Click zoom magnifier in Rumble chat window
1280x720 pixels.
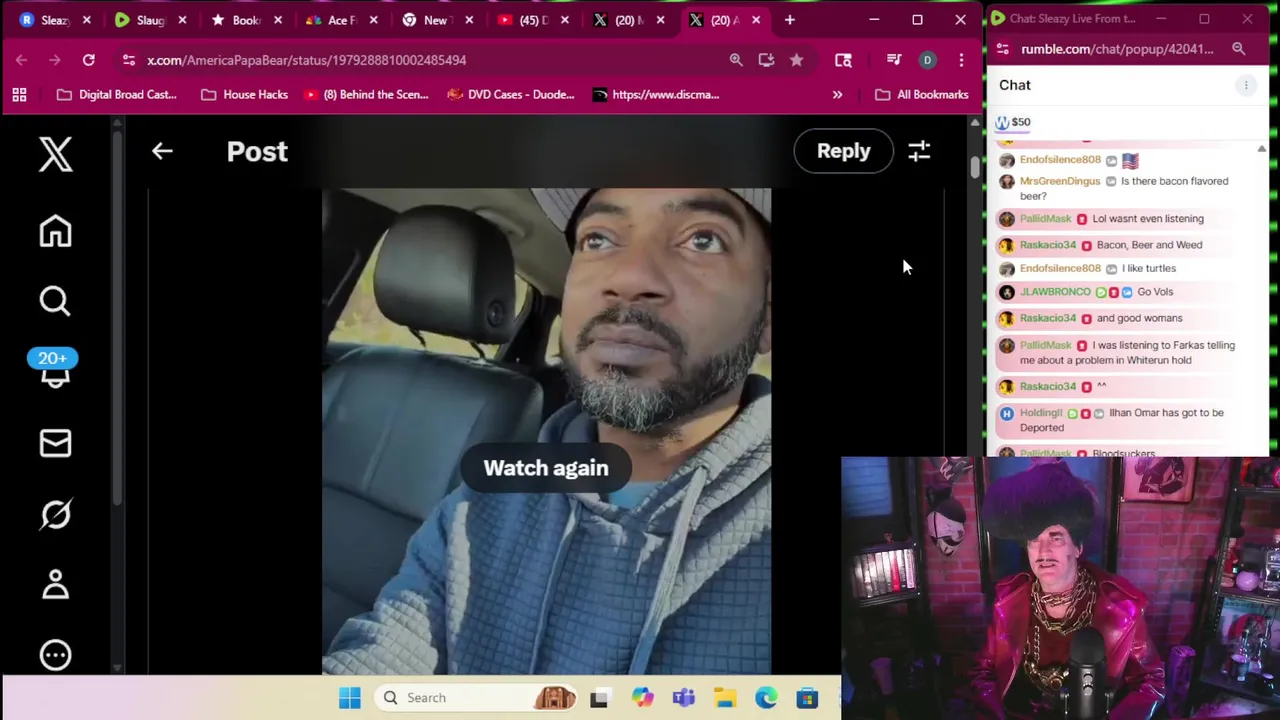[1238, 49]
